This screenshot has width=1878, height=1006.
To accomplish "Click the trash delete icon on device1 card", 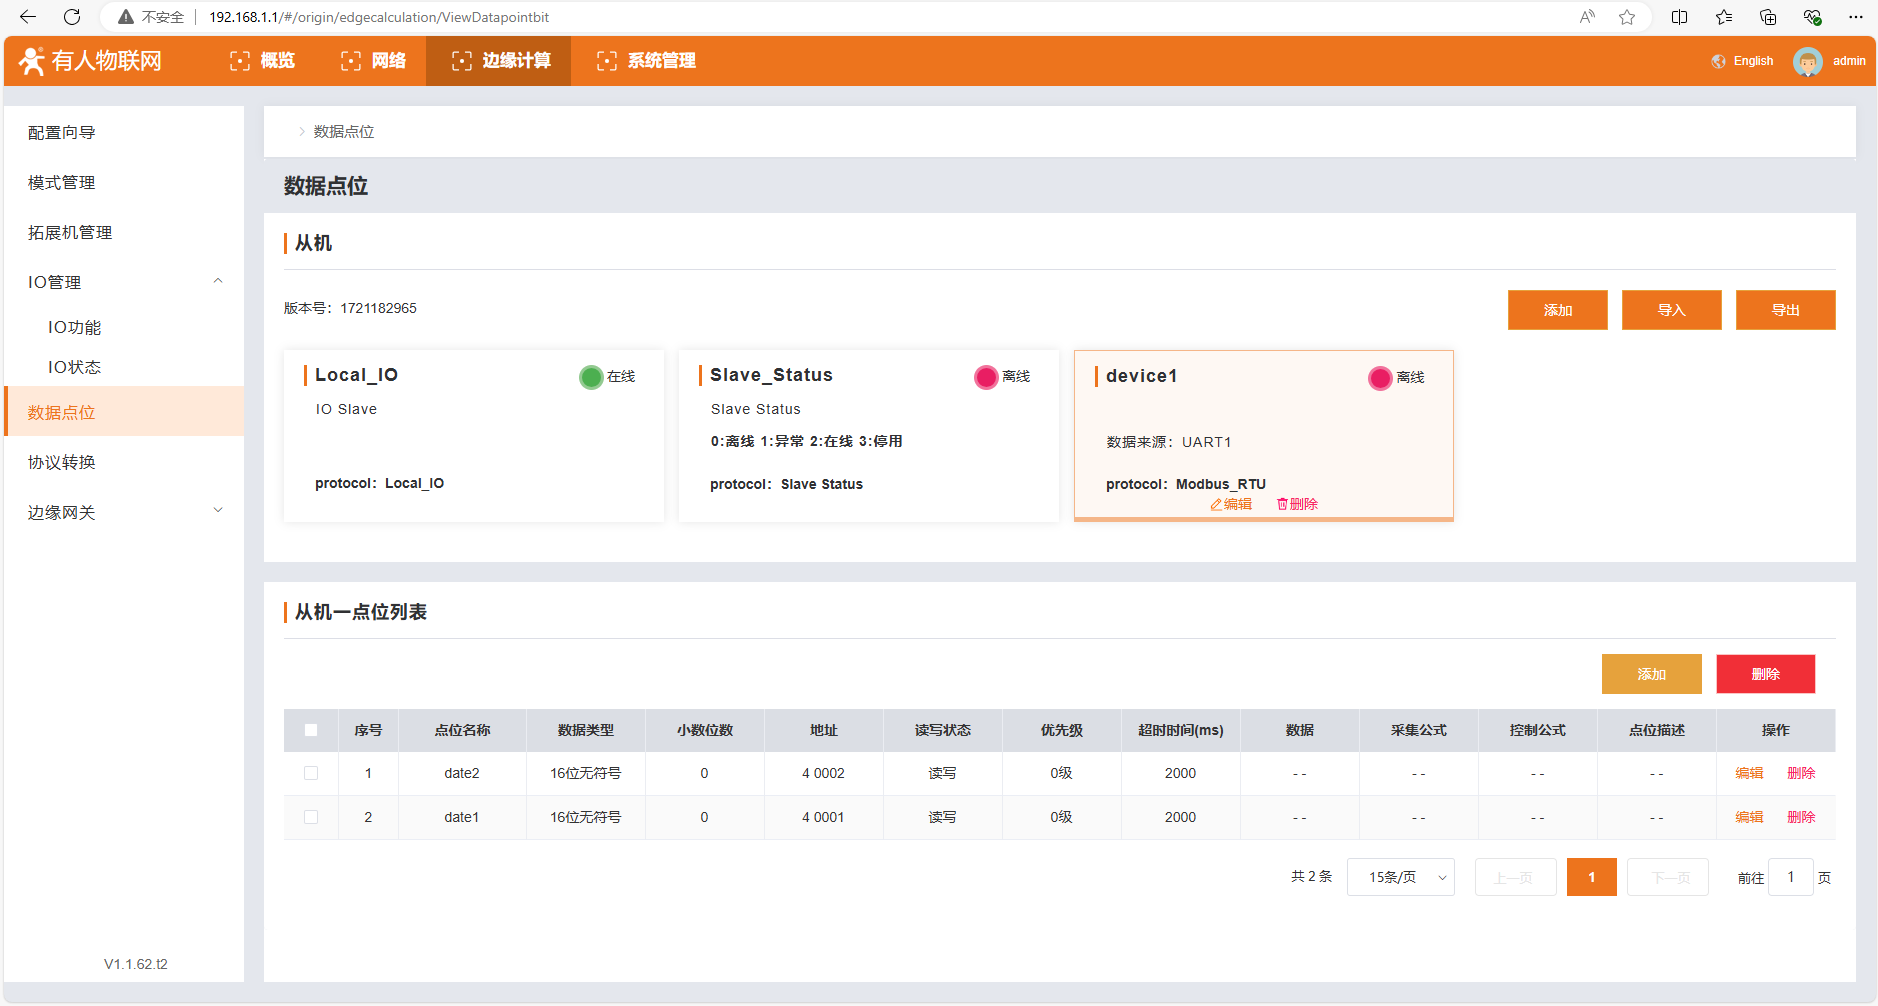I will 1282,505.
